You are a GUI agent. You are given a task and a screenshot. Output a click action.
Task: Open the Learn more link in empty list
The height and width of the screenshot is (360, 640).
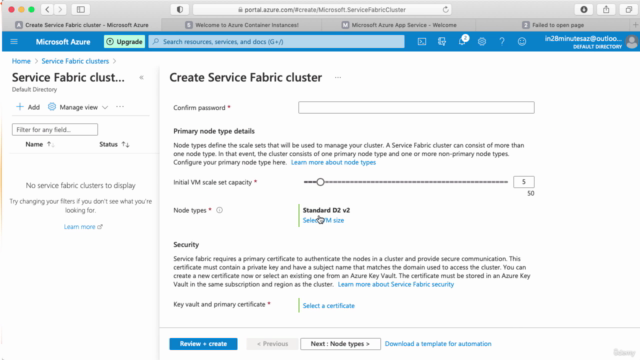(x=83, y=227)
